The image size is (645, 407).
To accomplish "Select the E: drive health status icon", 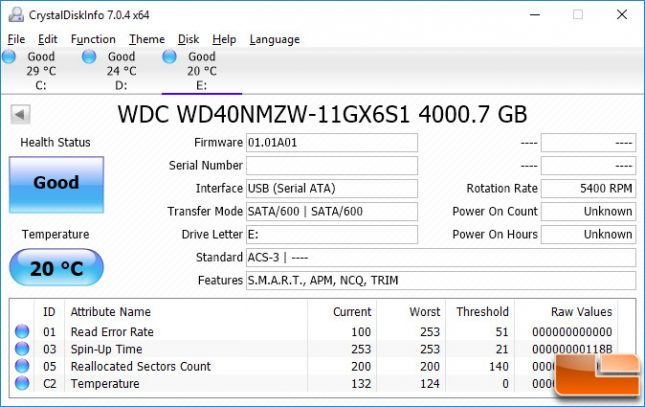I will click(x=169, y=56).
